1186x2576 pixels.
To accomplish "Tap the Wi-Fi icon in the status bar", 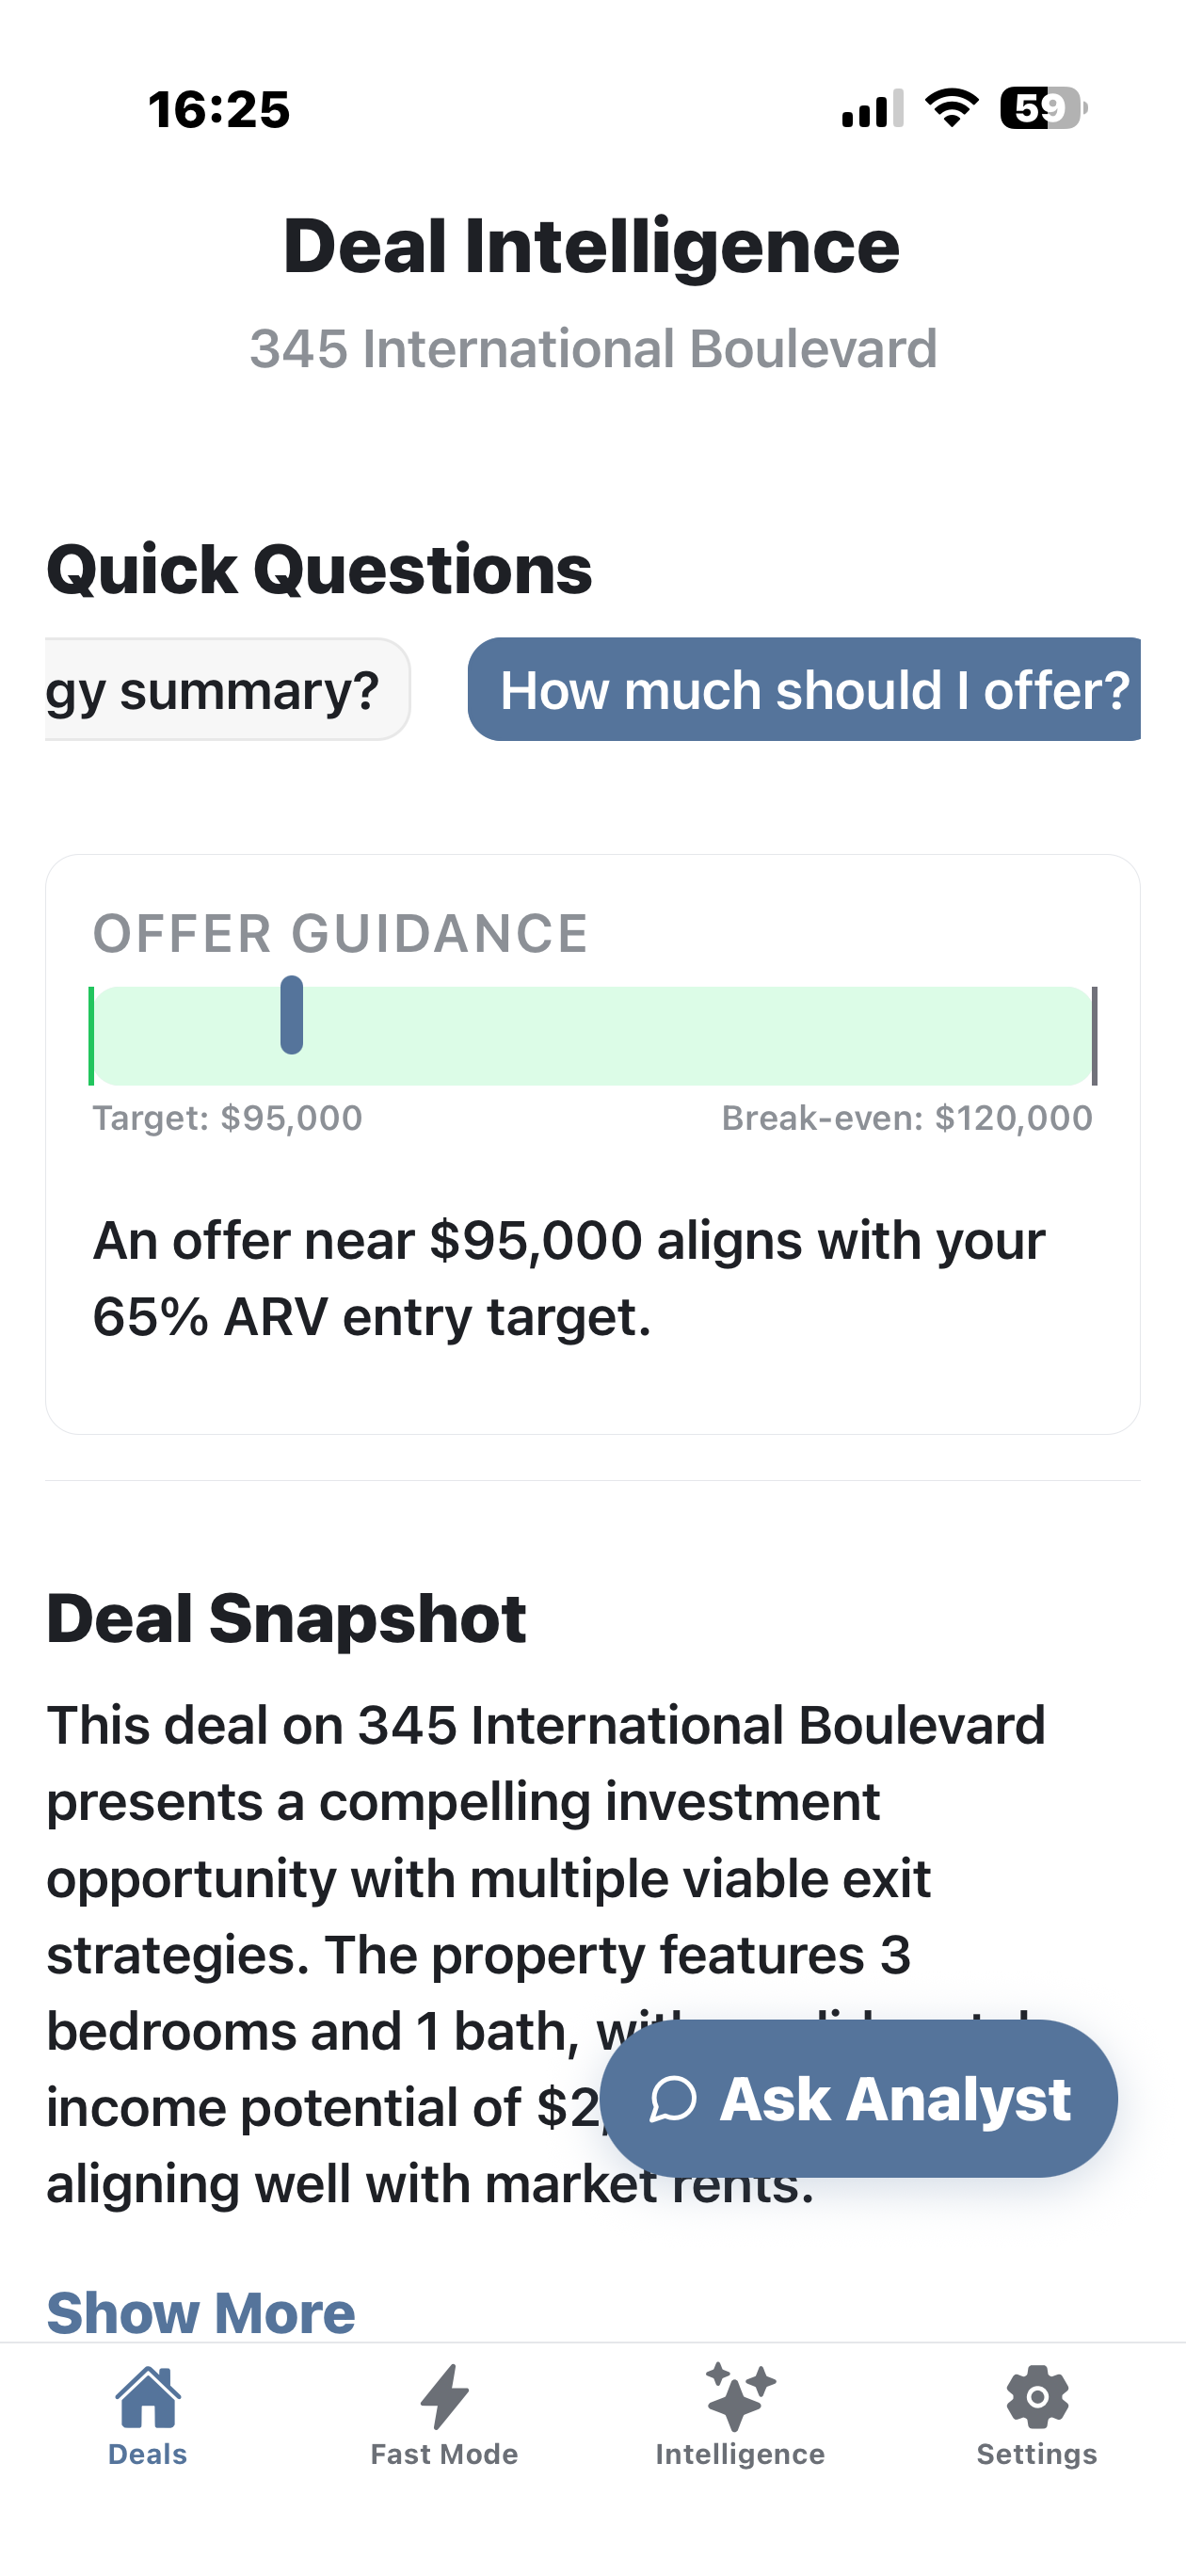I will 950,110.
